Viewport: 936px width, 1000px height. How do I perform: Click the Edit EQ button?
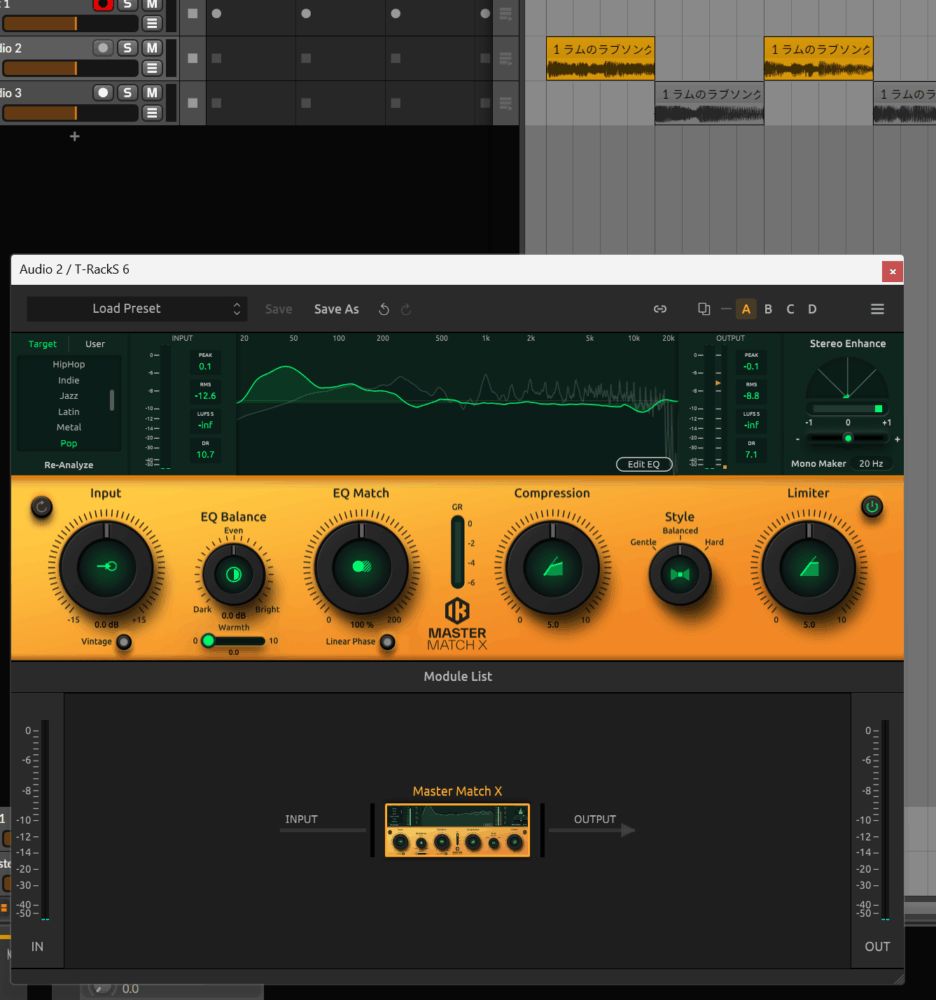coord(644,464)
